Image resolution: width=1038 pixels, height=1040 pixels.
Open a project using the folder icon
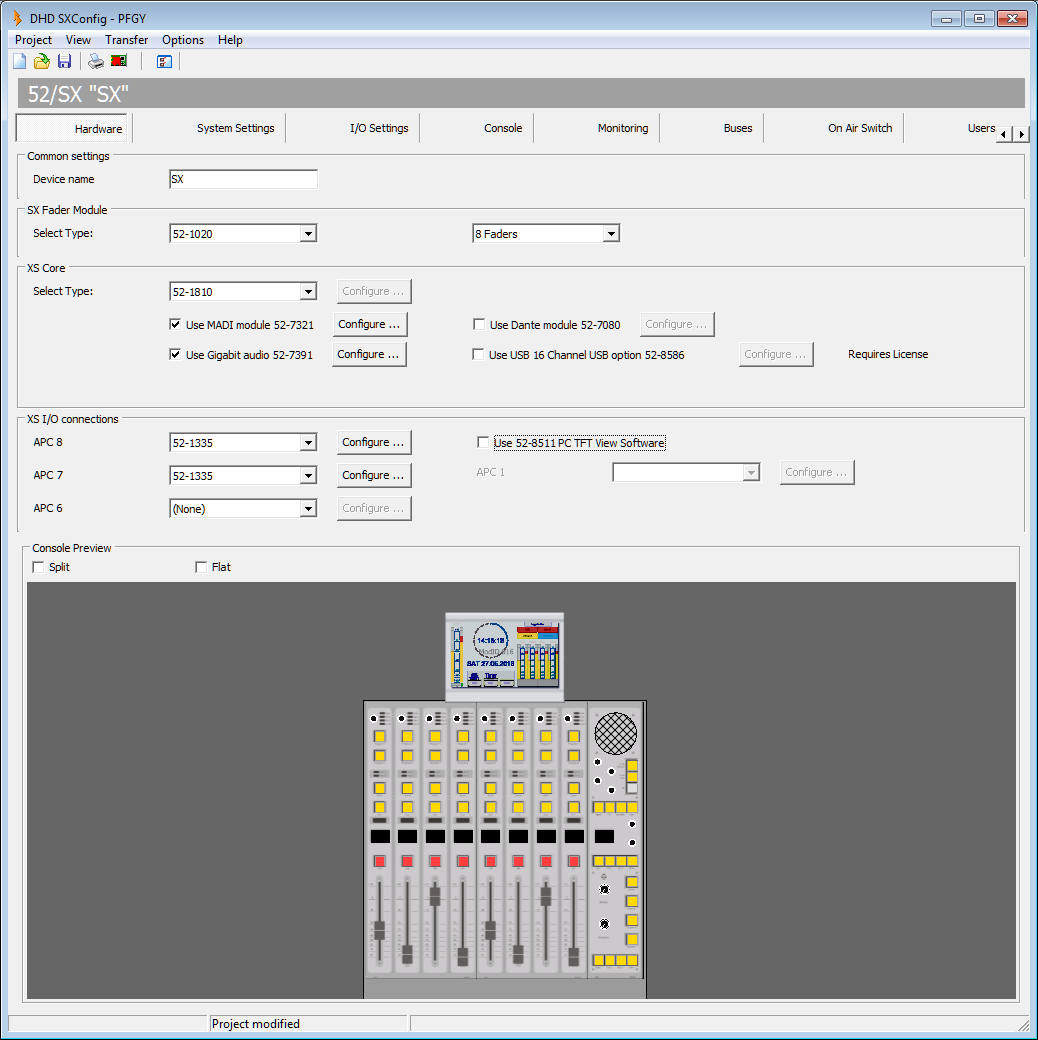42,62
